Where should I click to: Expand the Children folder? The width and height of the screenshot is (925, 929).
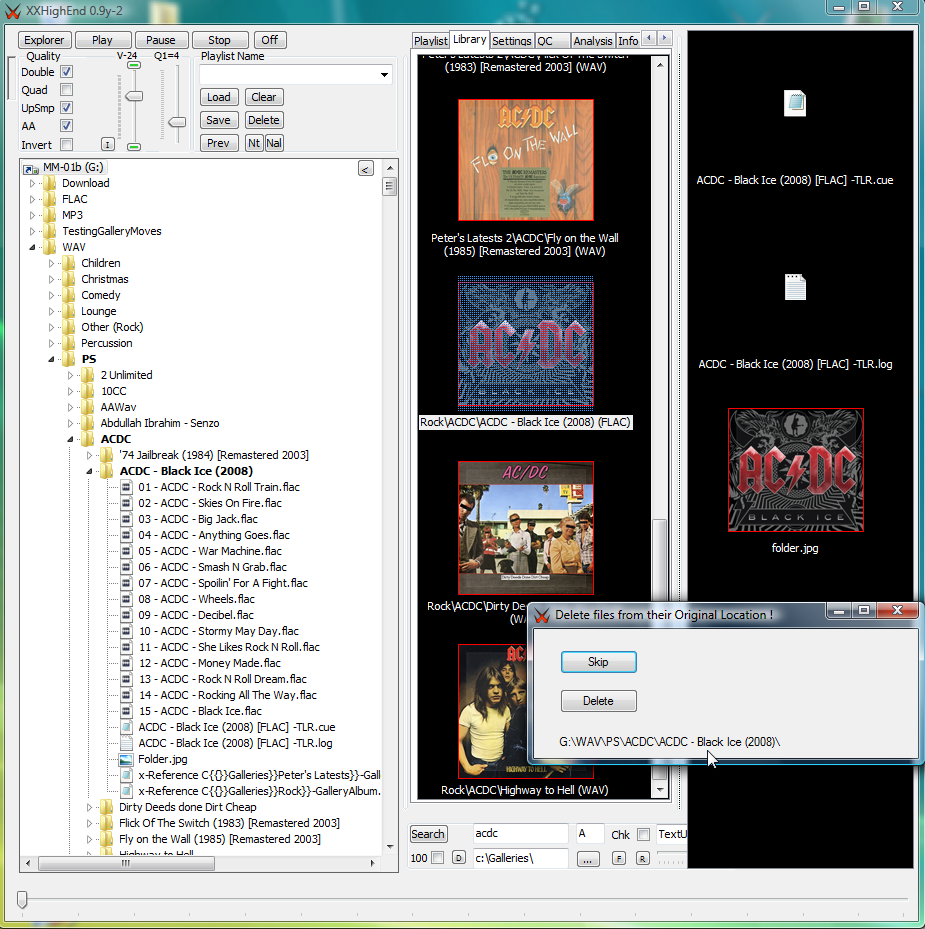(52, 263)
